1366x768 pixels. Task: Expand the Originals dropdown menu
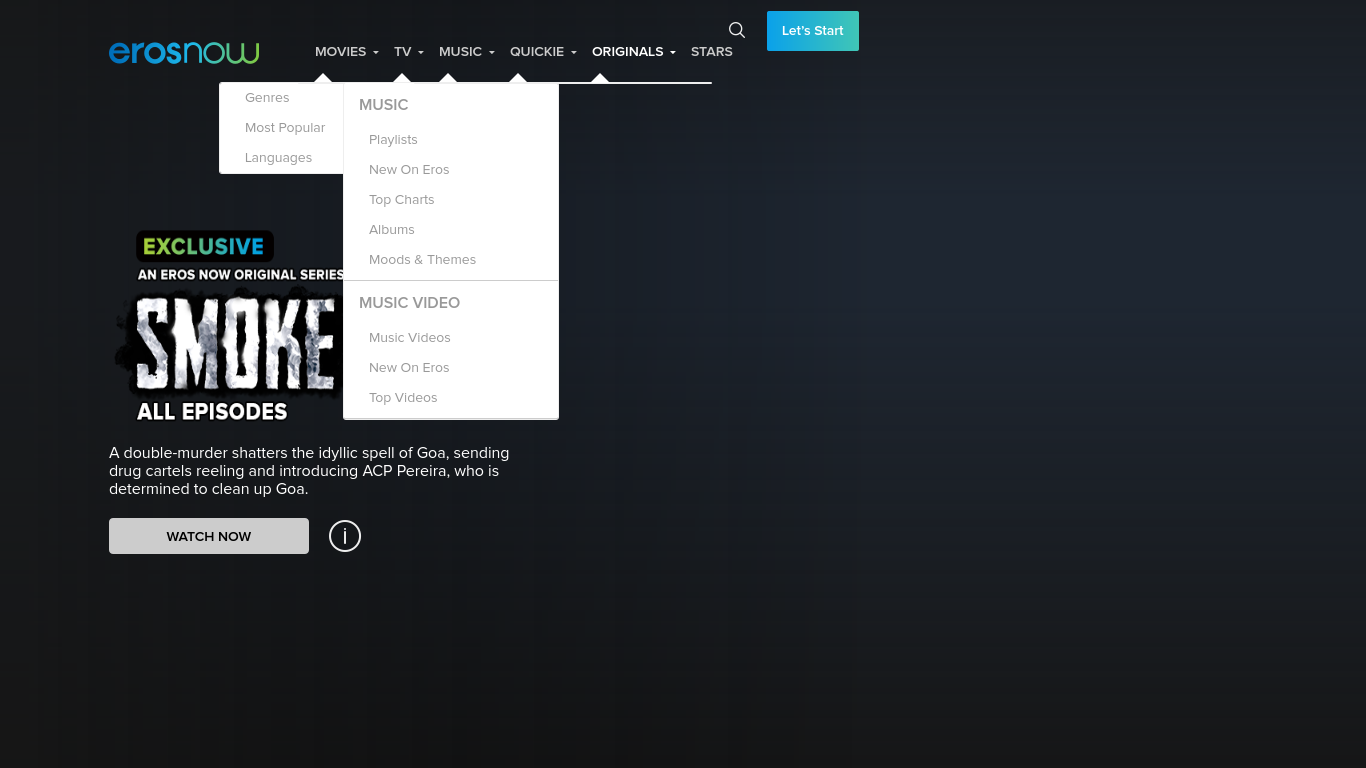[x=633, y=52]
